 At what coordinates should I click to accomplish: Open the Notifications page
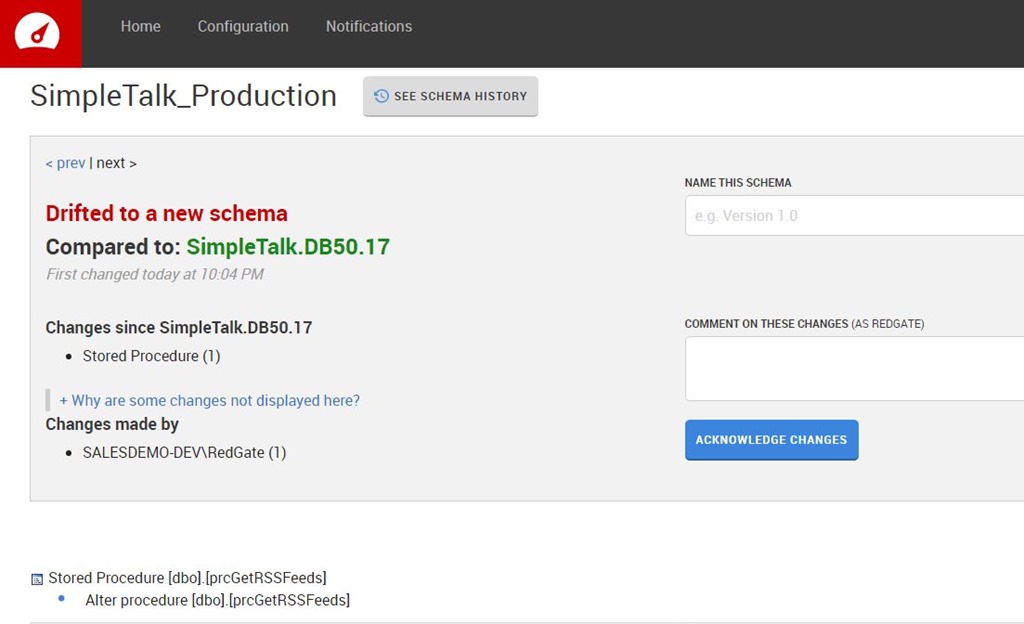click(x=368, y=27)
